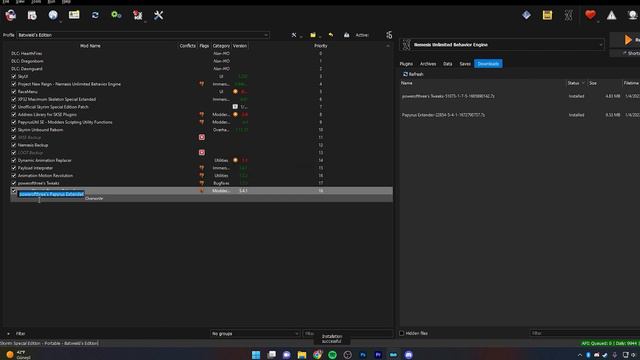Click the Category column header
The width and height of the screenshot is (640, 360).
coord(221,46)
